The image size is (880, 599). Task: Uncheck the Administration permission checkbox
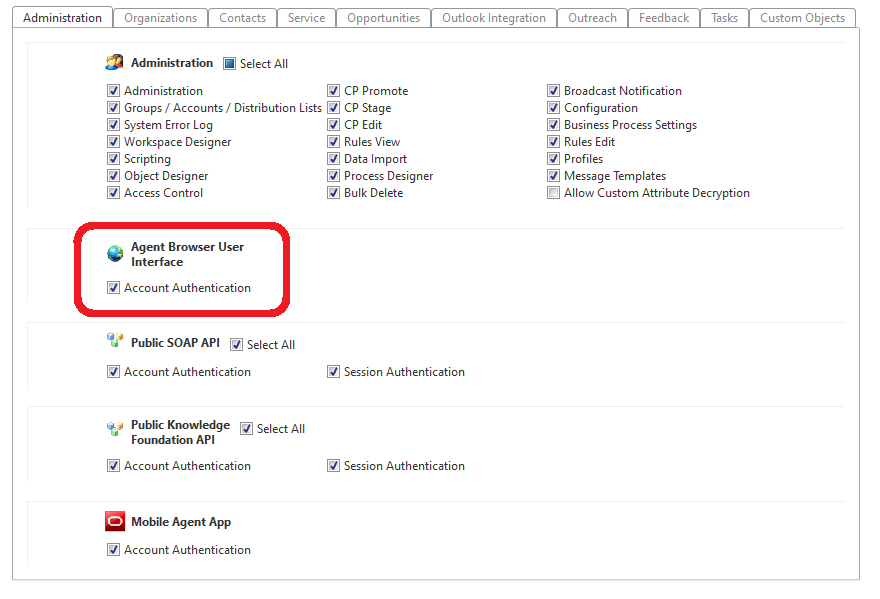click(113, 90)
